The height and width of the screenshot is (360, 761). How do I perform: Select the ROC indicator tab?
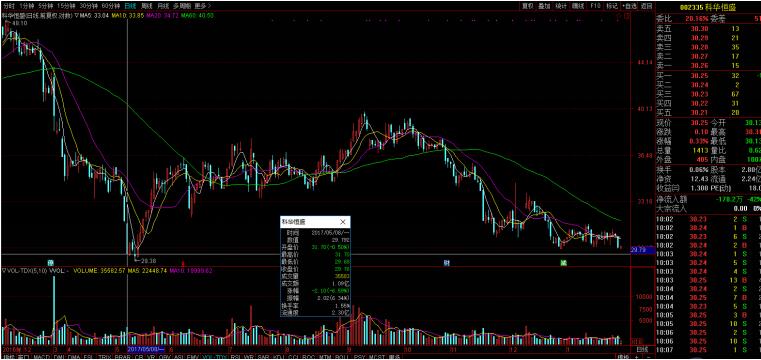308,356
